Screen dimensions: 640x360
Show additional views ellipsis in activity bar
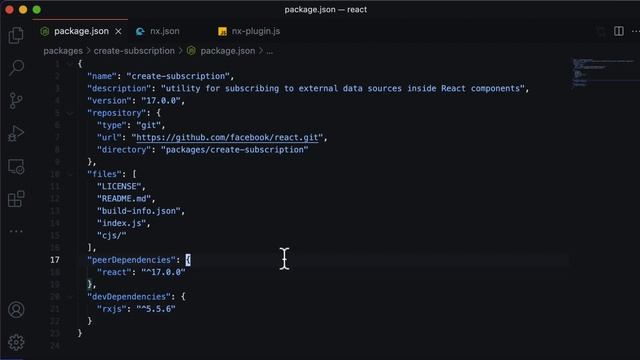pyautogui.click(x=16, y=231)
